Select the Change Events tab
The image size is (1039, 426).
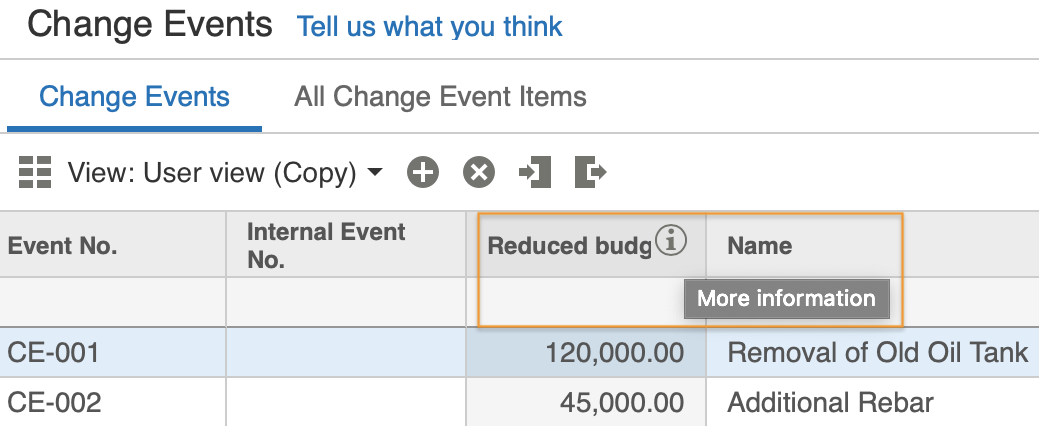(x=135, y=97)
